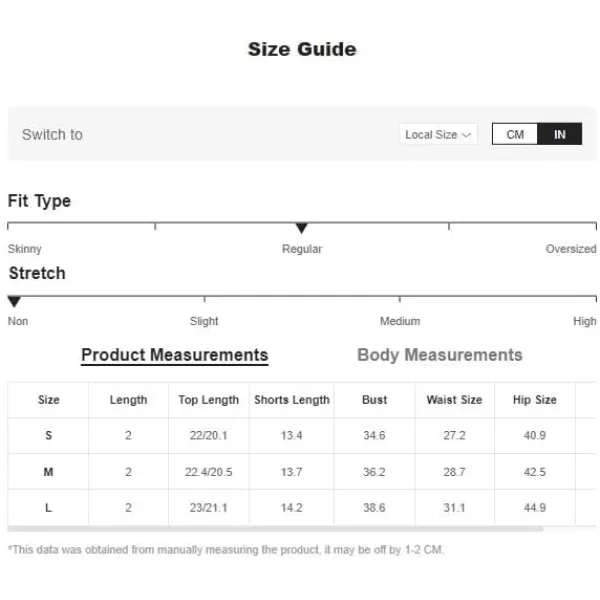Click the Hip Size column header
Image resolution: width=600 pixels, height=600 pixels.
[535, 400]
